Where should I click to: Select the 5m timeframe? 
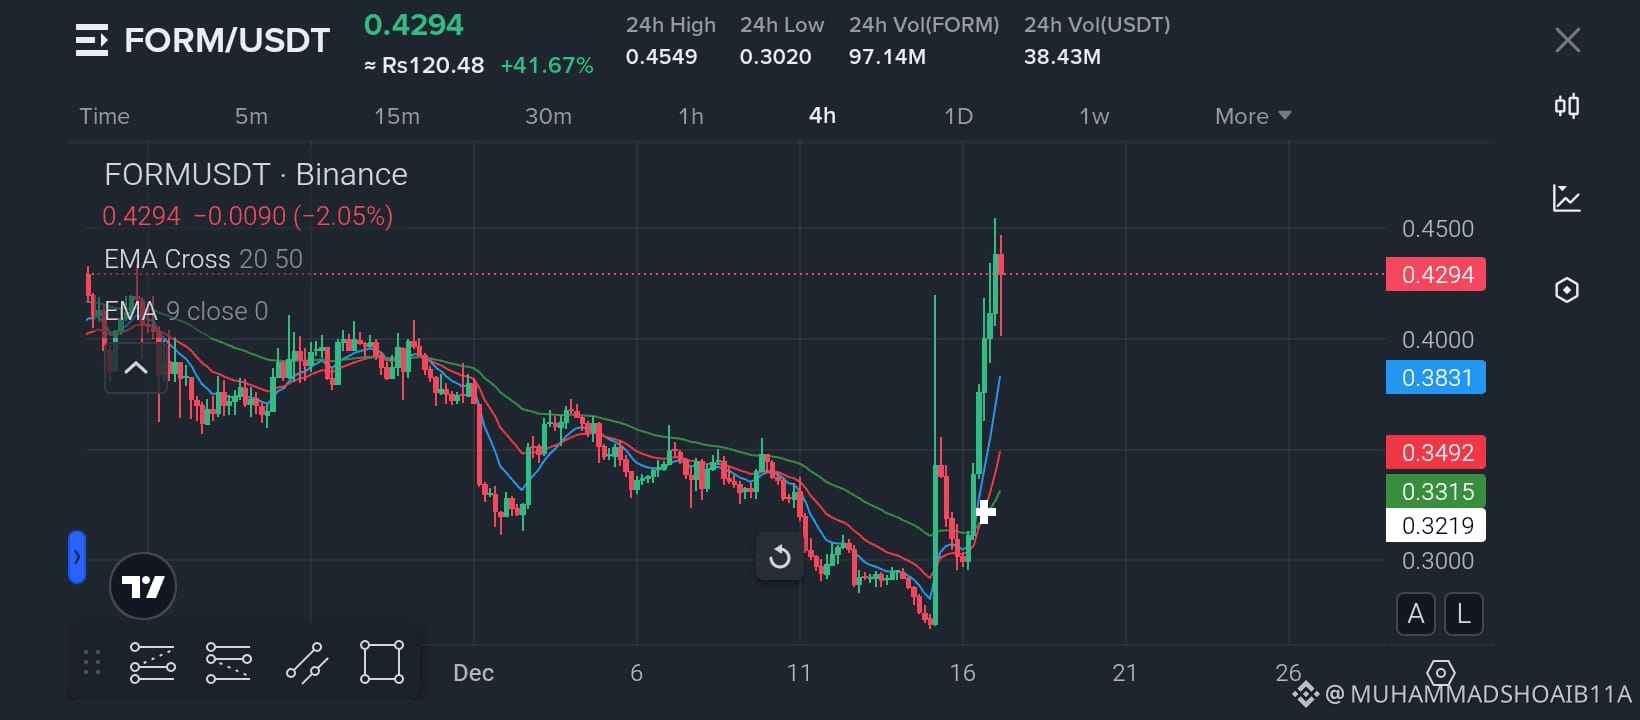[251, 116]
